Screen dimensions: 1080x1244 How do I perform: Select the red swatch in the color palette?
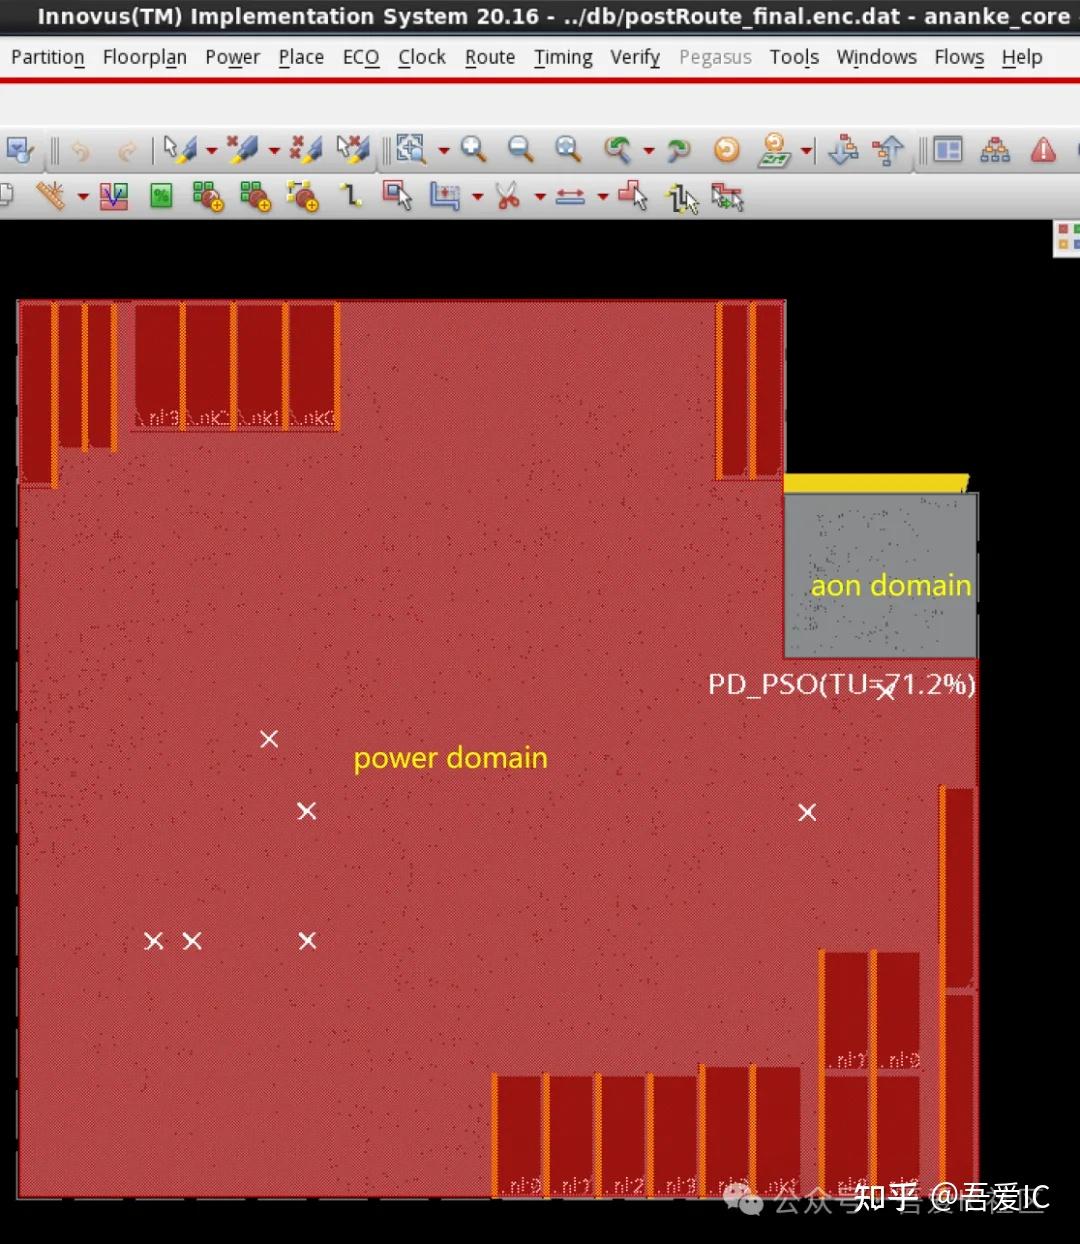coord(1063,229)
